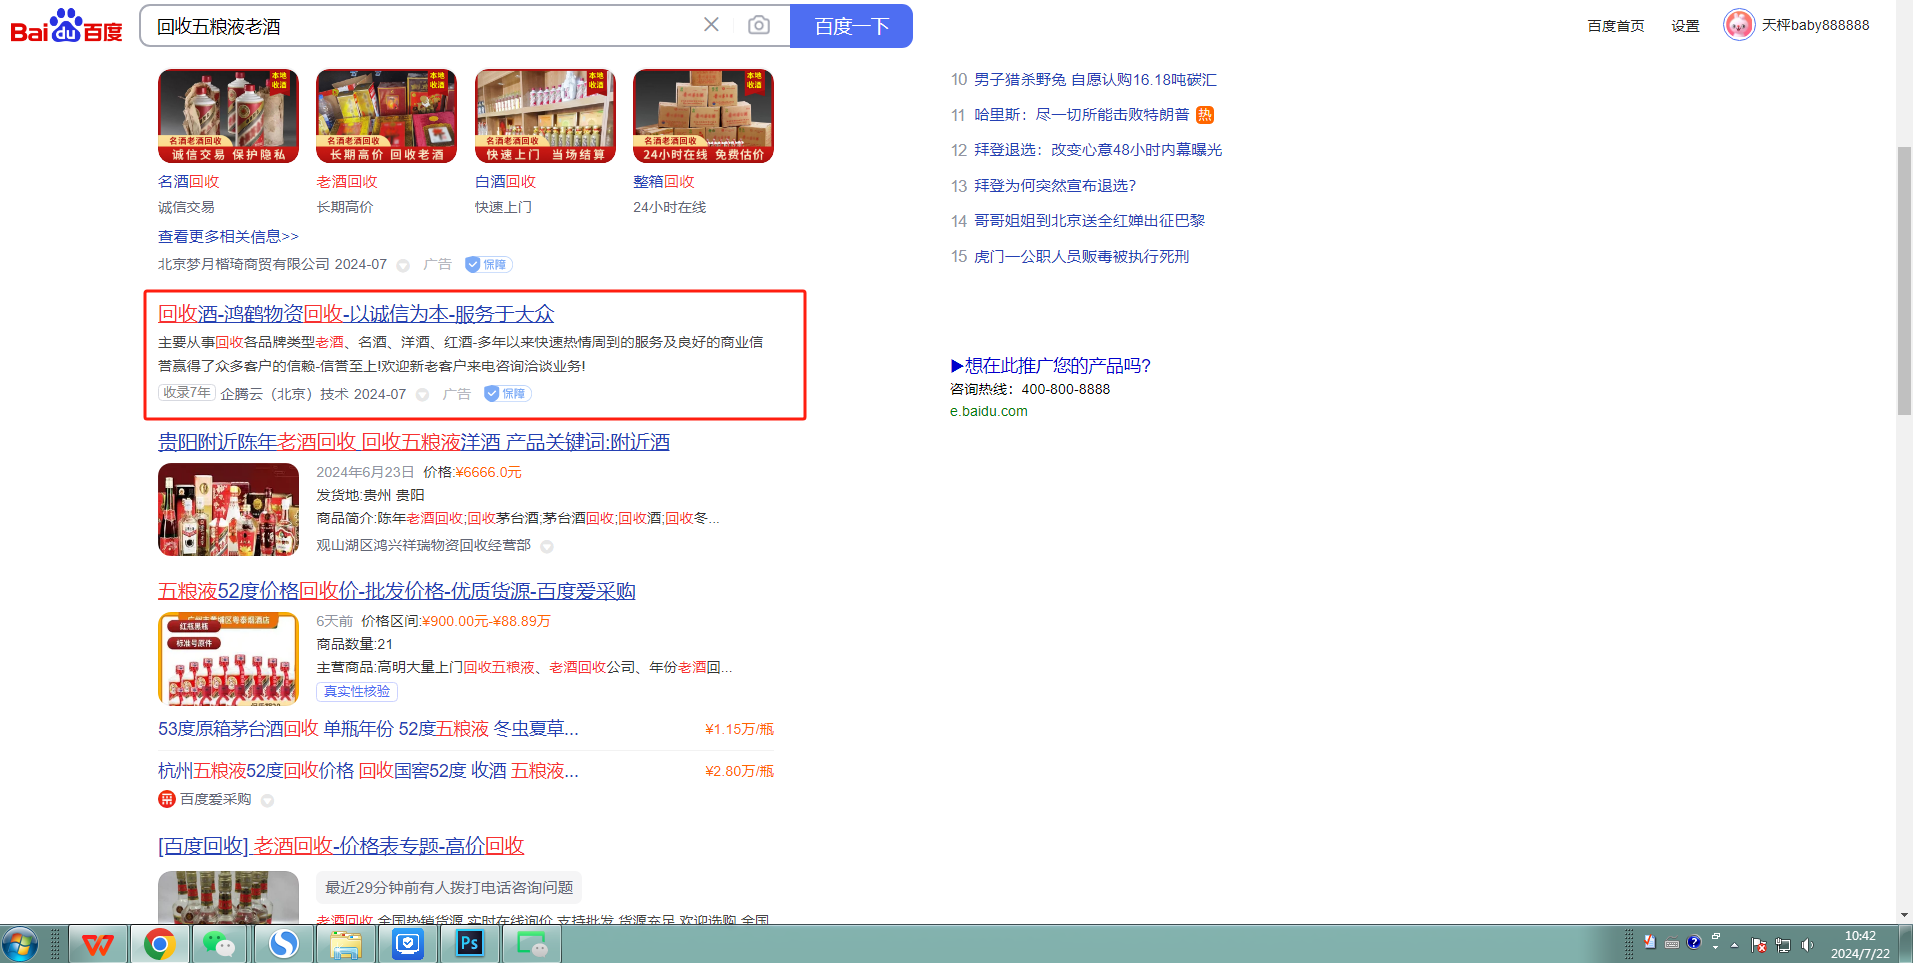
Task: Open the 整箱回收 thumbnail image
Action: point(703,116)
